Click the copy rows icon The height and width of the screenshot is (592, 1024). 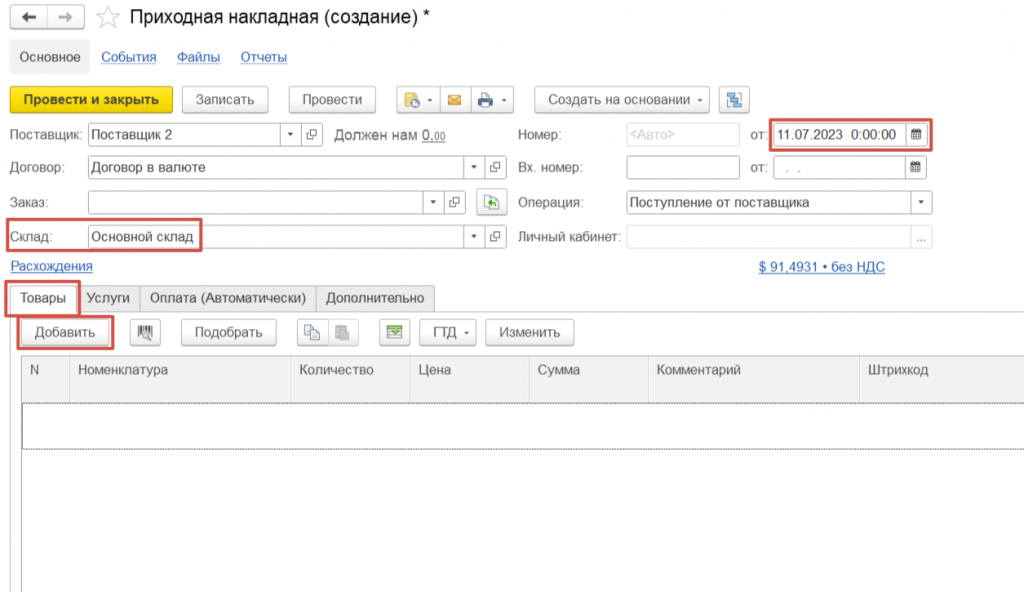click(x=311, y=332)
